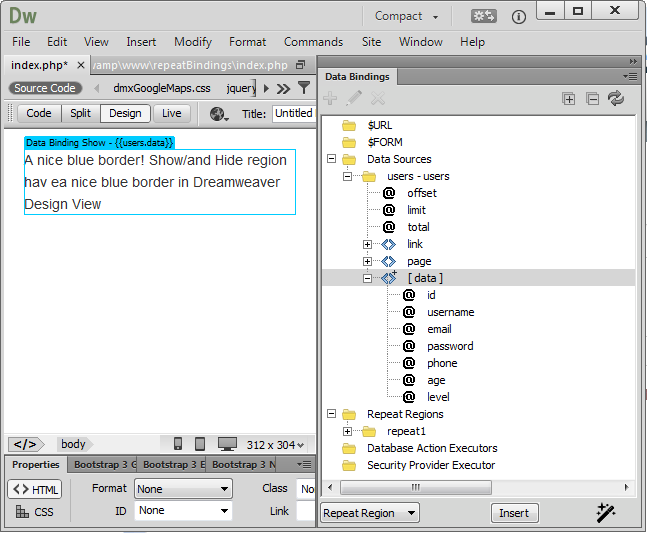This screenshot has height=533, width=647.
Task: Select Source Code view button
Action: pyautogui.click(x=45, y=88)
